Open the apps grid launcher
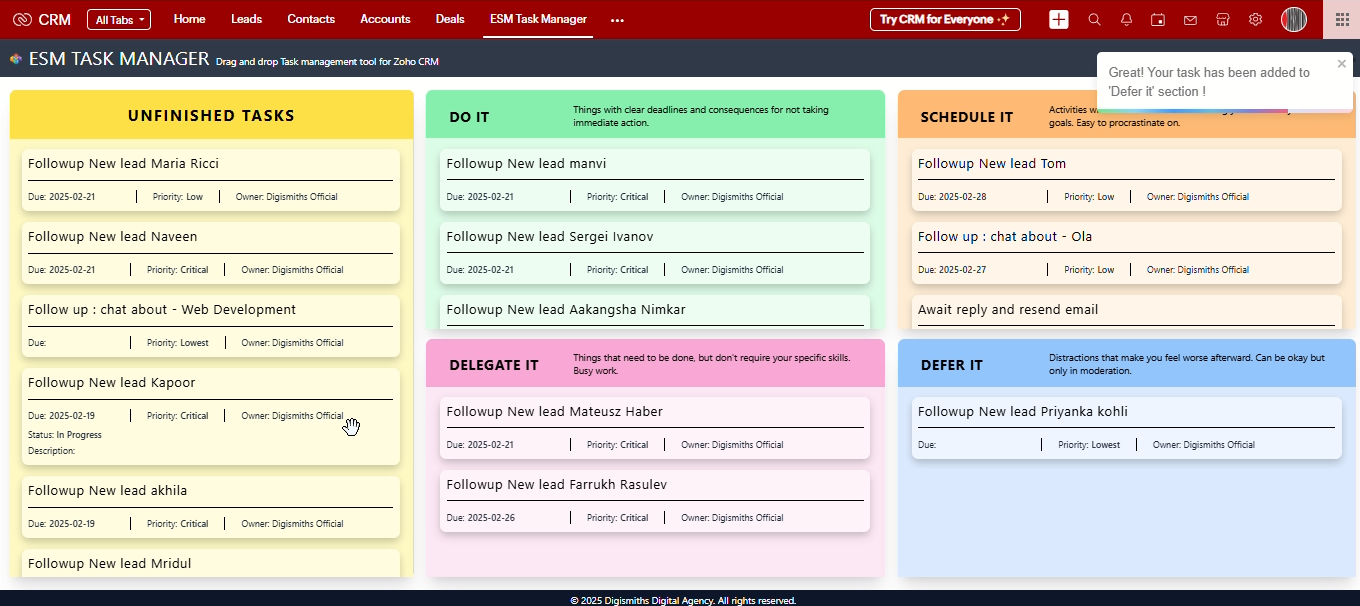 pyautogui.click(x=1341, y=20)
